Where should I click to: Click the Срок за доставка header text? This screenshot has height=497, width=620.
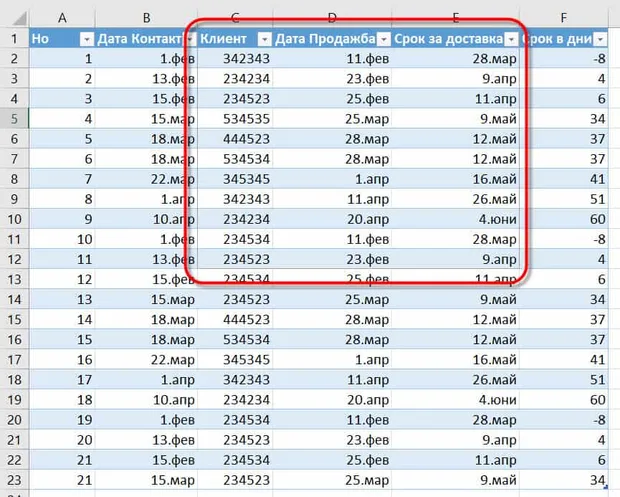click(448, 39)
